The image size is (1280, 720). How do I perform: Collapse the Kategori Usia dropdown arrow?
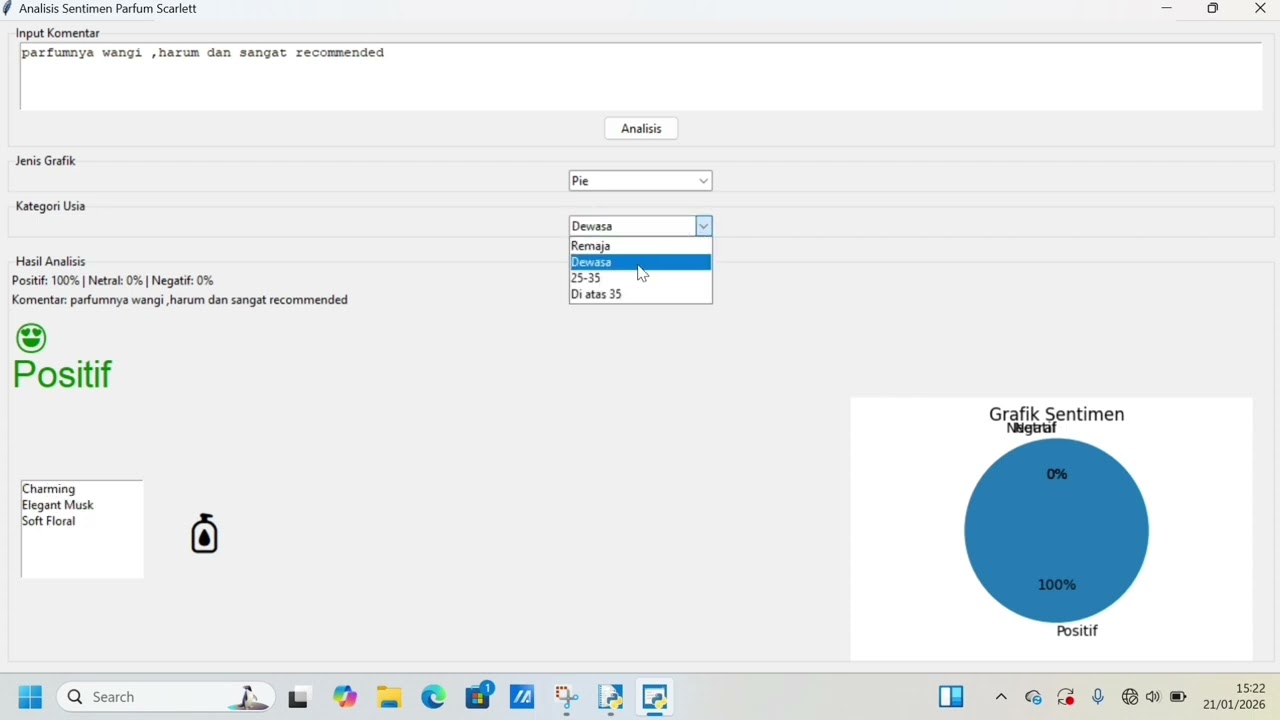tap(704, 227)
